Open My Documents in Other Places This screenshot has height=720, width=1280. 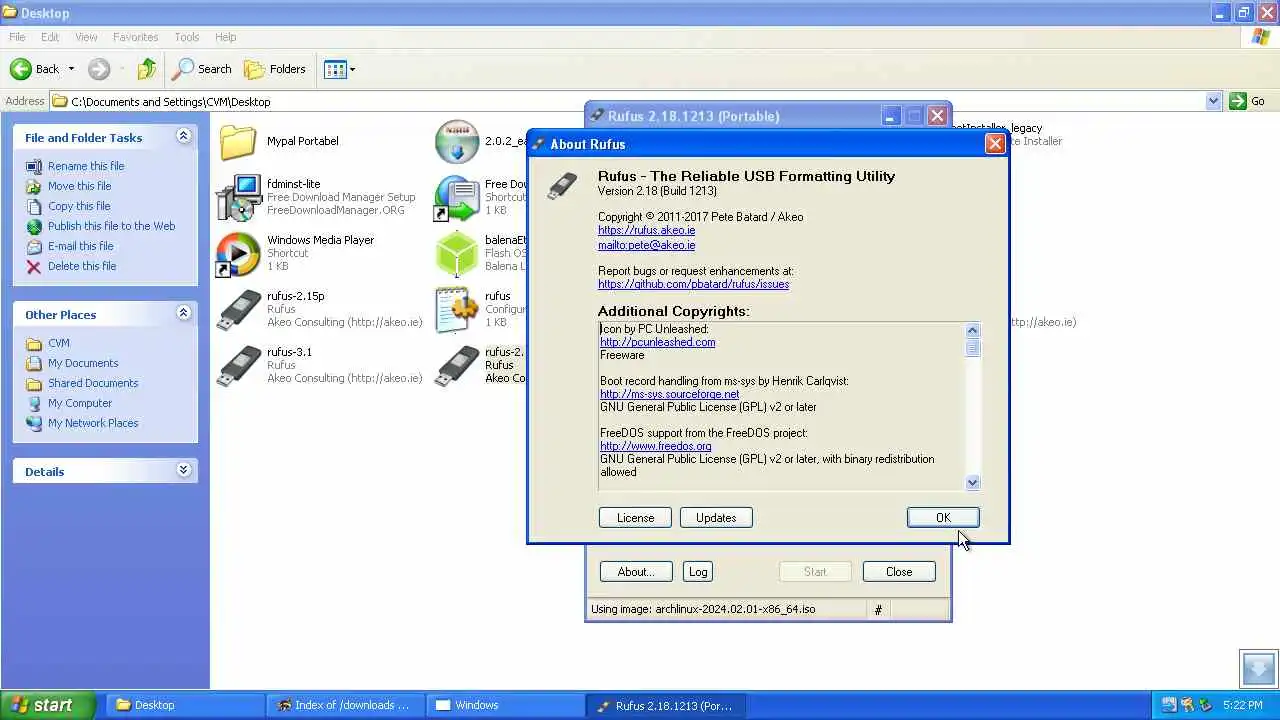[83, 363]
